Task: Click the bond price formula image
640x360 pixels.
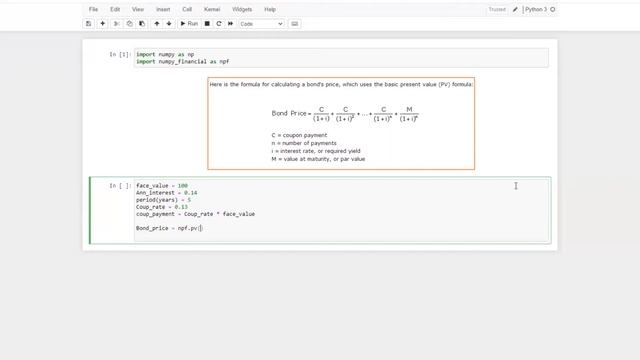Action: pos(341,123)
